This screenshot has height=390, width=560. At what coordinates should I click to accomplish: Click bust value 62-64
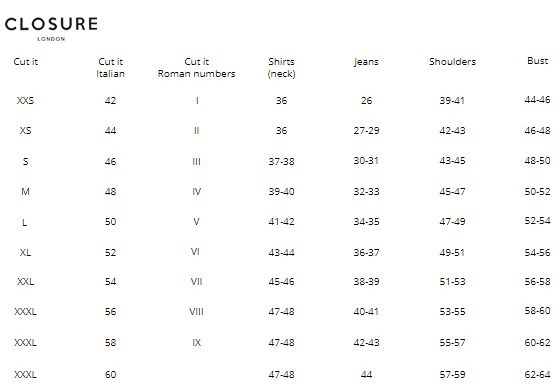[537, 375]
